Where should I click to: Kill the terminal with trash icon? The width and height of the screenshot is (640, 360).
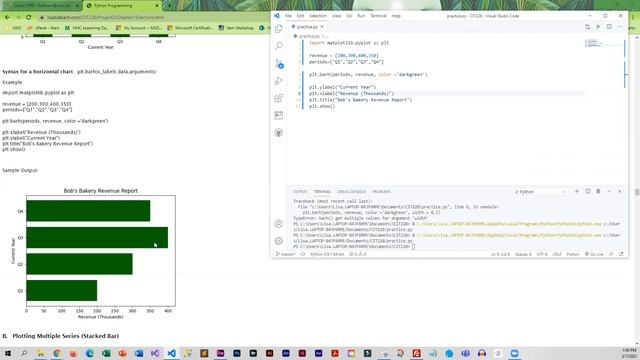click(598, 191)
